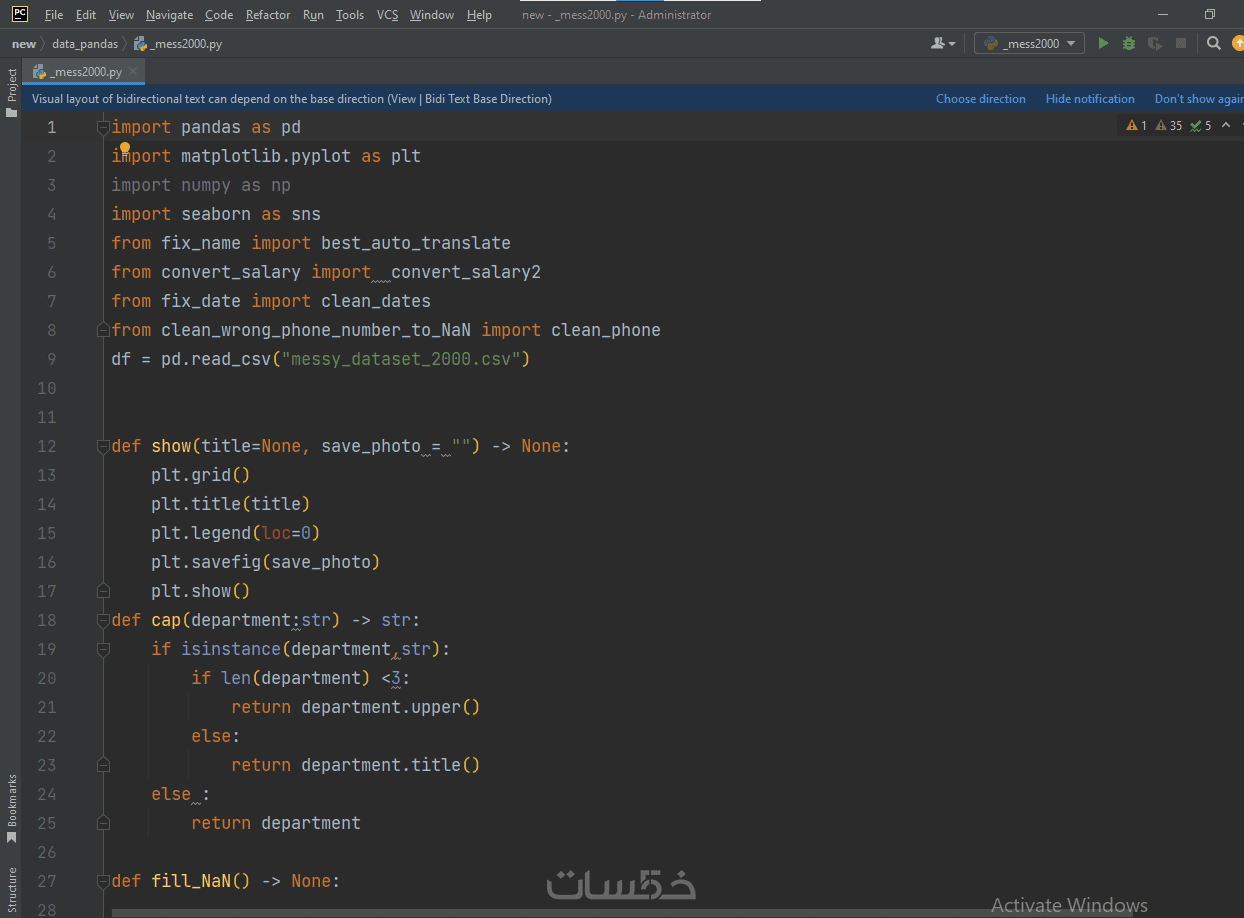The image size is (1244, 918).
Task: Close the _mess2000.py editor tab
Action: click(133, 71)
